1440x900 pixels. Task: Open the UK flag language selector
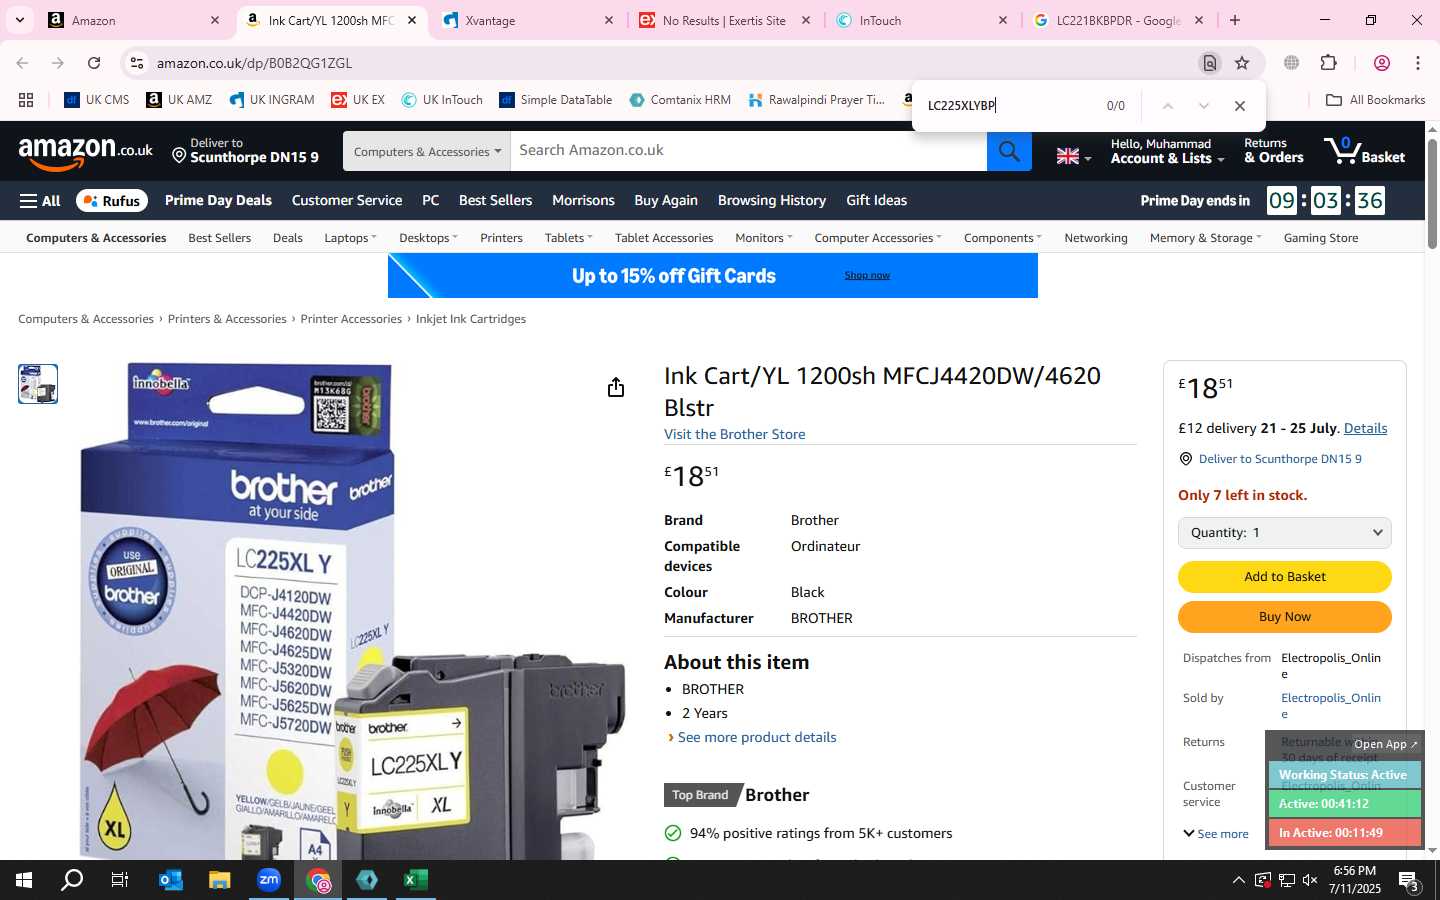coord(1073,156)
